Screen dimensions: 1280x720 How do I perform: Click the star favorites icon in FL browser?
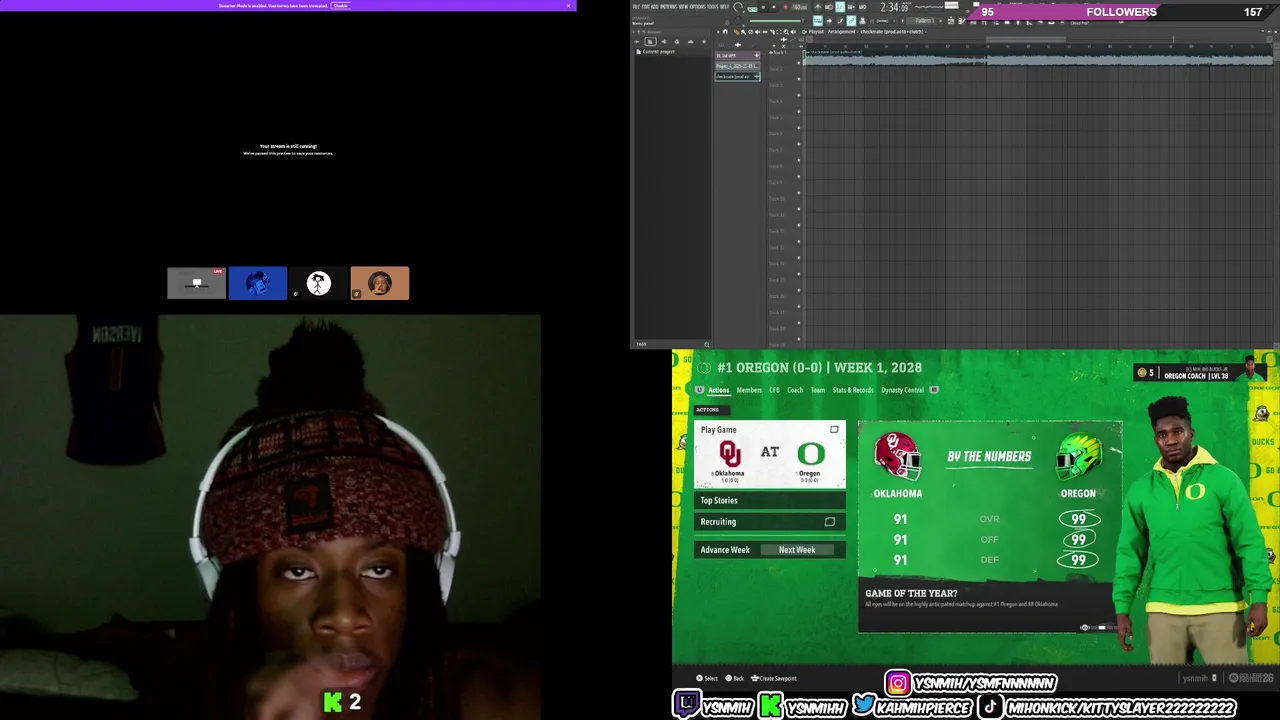coord(704,41)
